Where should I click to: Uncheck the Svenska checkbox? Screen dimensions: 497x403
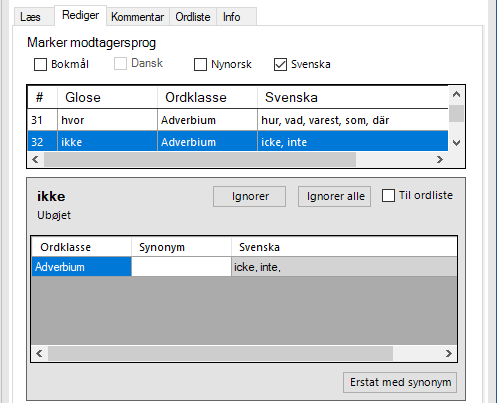point(280,64)
